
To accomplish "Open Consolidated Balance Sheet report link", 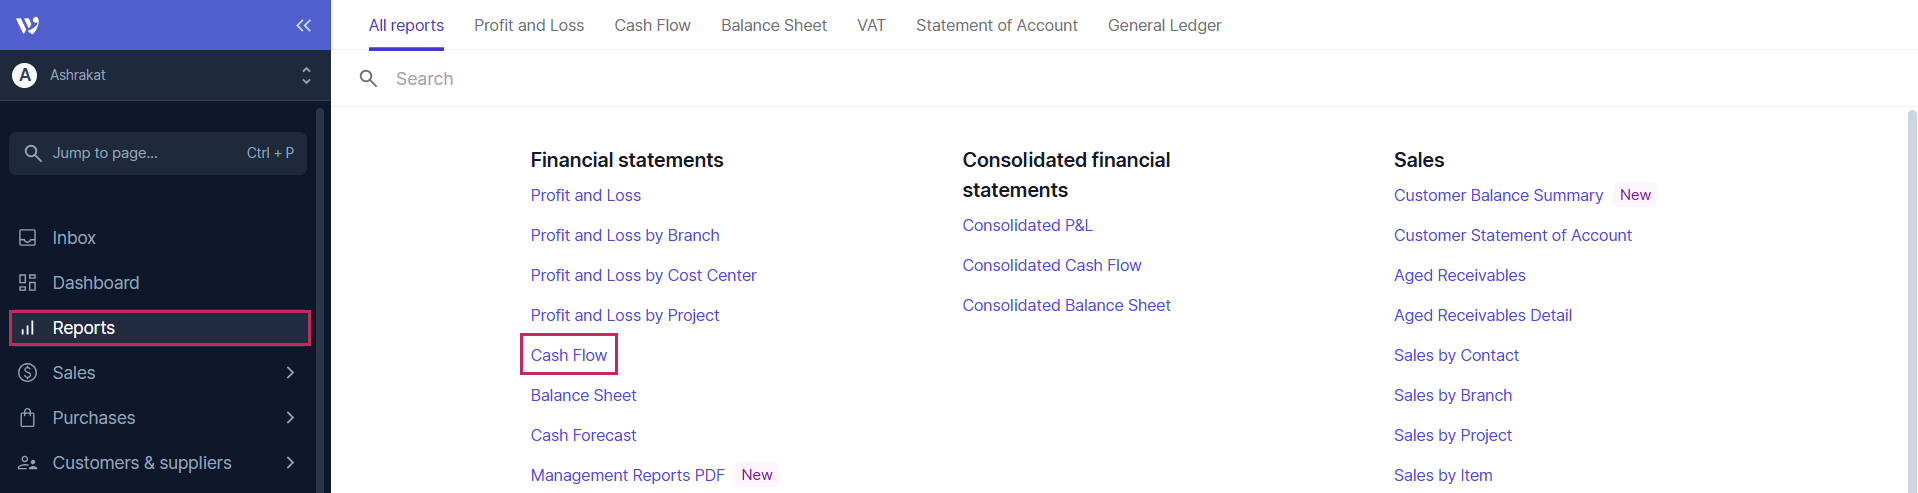I will coord(1066,305).
